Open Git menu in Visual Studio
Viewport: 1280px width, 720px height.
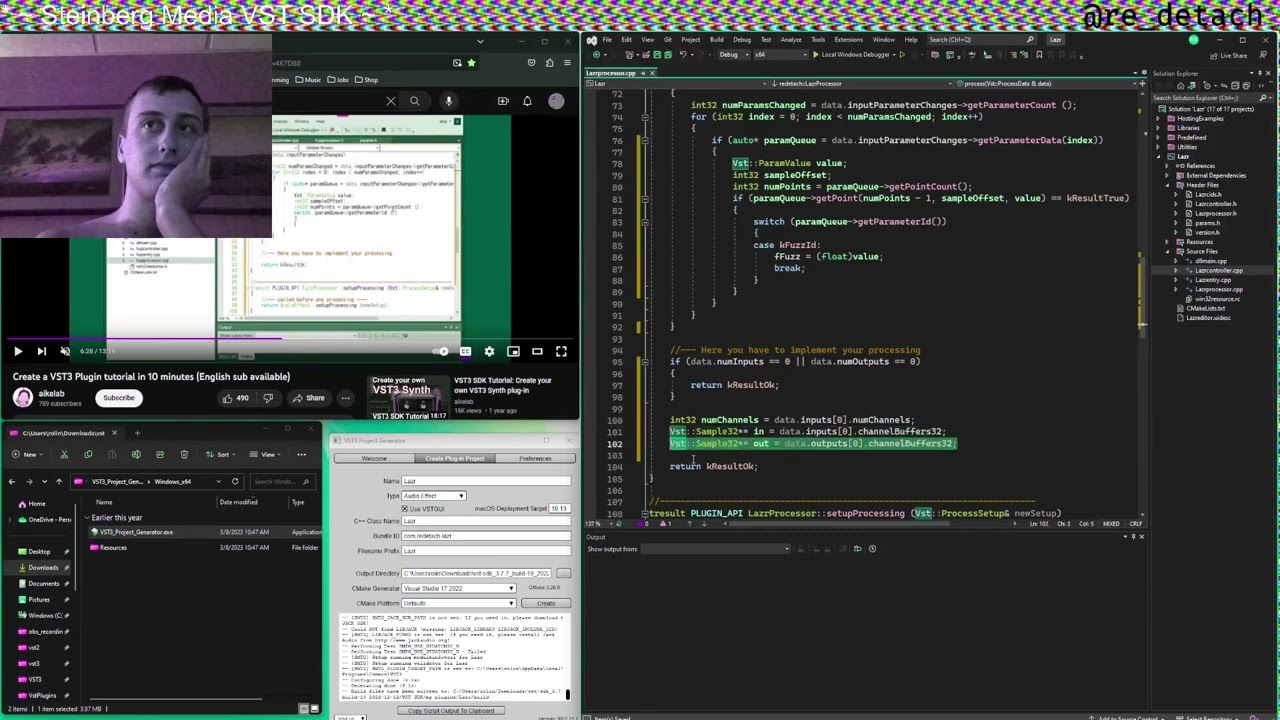(x=670, y=40)
